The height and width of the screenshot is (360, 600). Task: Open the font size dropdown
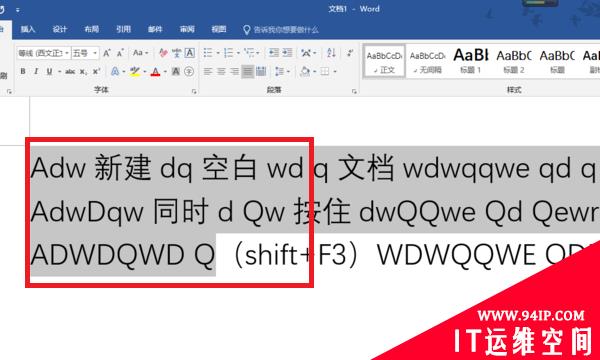[95, 53]
